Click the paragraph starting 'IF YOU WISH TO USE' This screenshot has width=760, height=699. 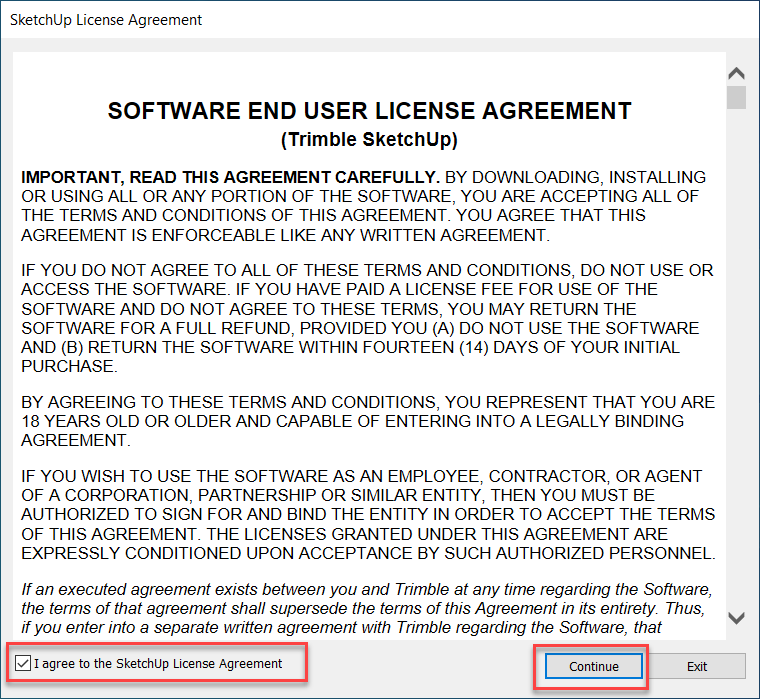367,514
